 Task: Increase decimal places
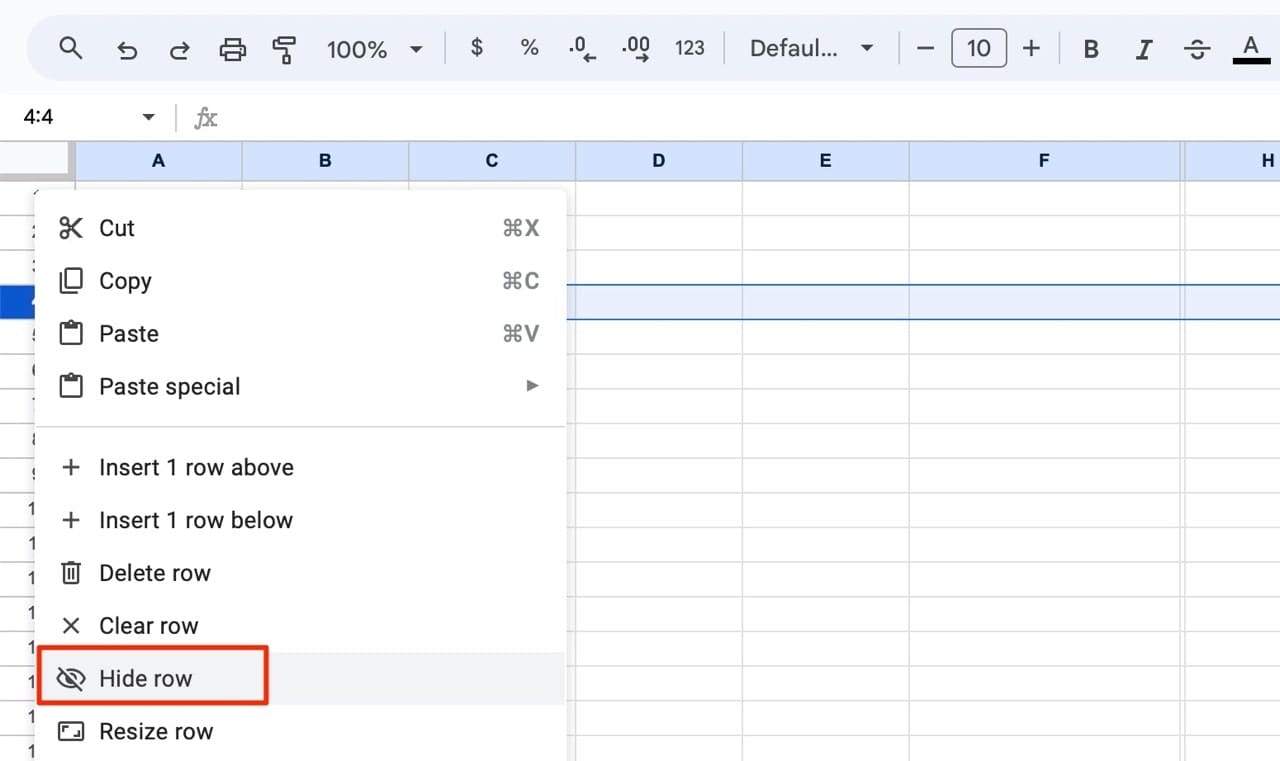[636, 48]
